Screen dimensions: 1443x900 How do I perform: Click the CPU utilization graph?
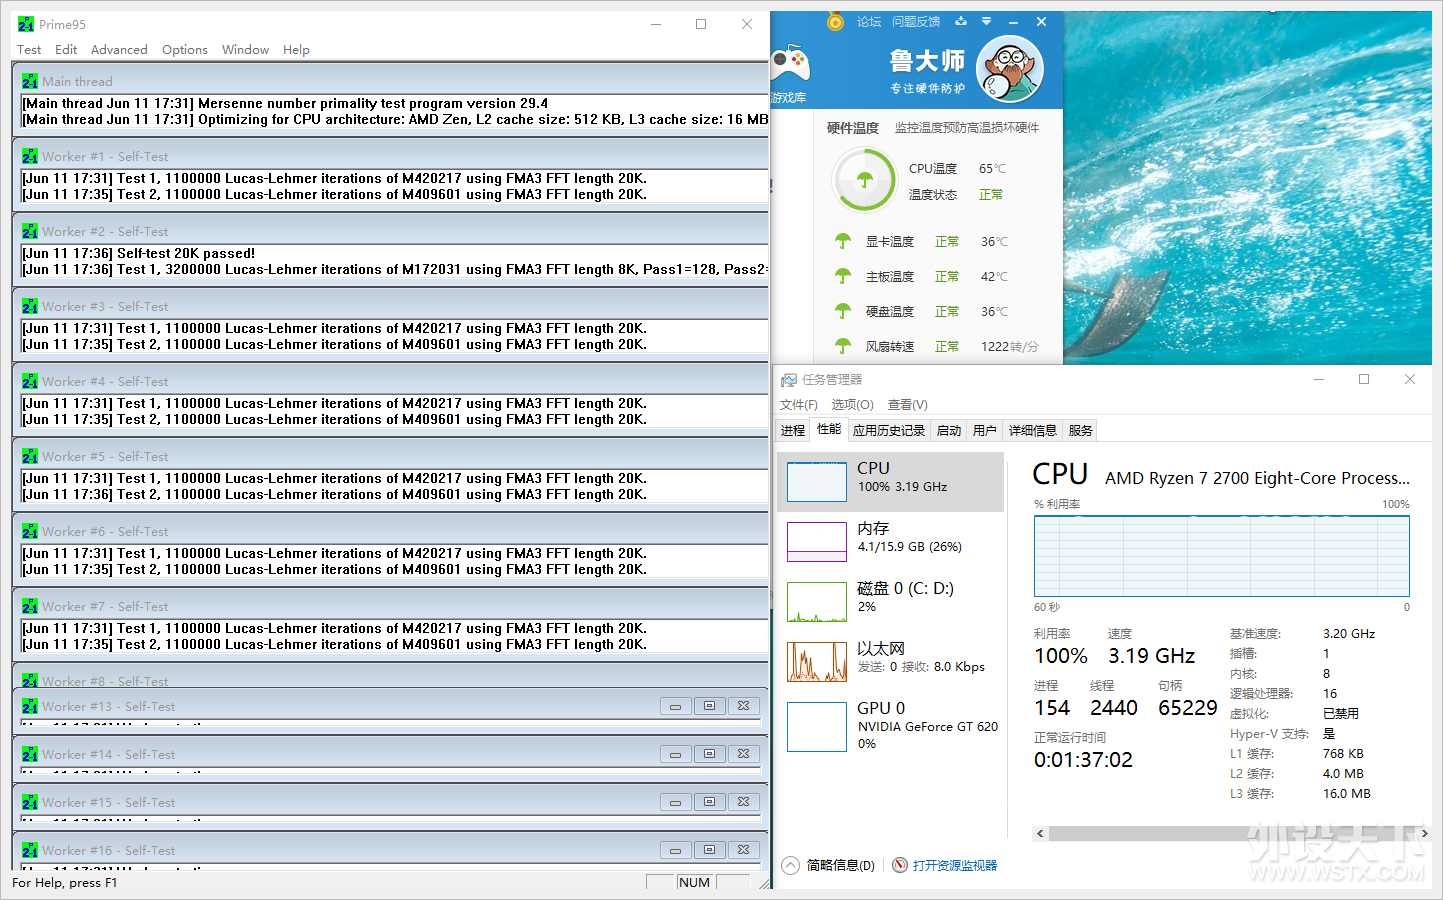(1221, 556)
